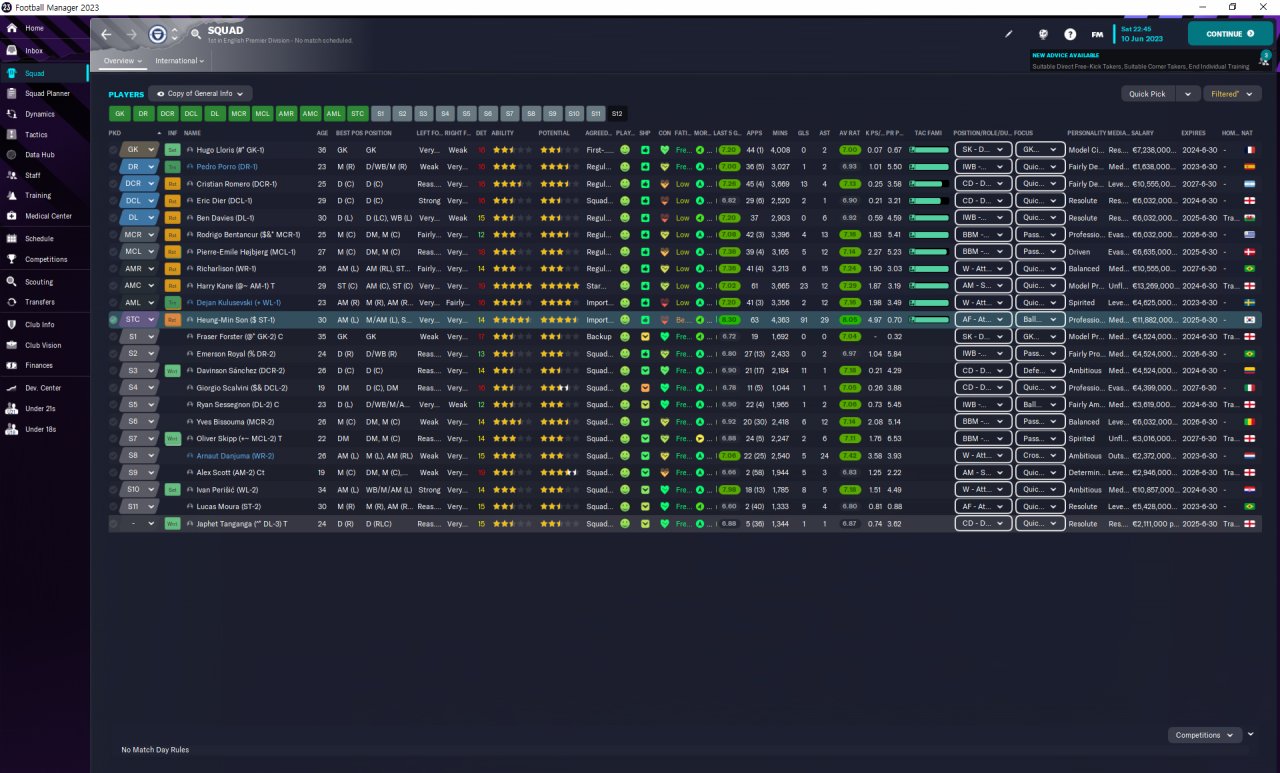This screenshot has height=773, width=1280.
Task: Toggle pick selection for Rodrigo Bentancur row
Action: click(114, 235)
